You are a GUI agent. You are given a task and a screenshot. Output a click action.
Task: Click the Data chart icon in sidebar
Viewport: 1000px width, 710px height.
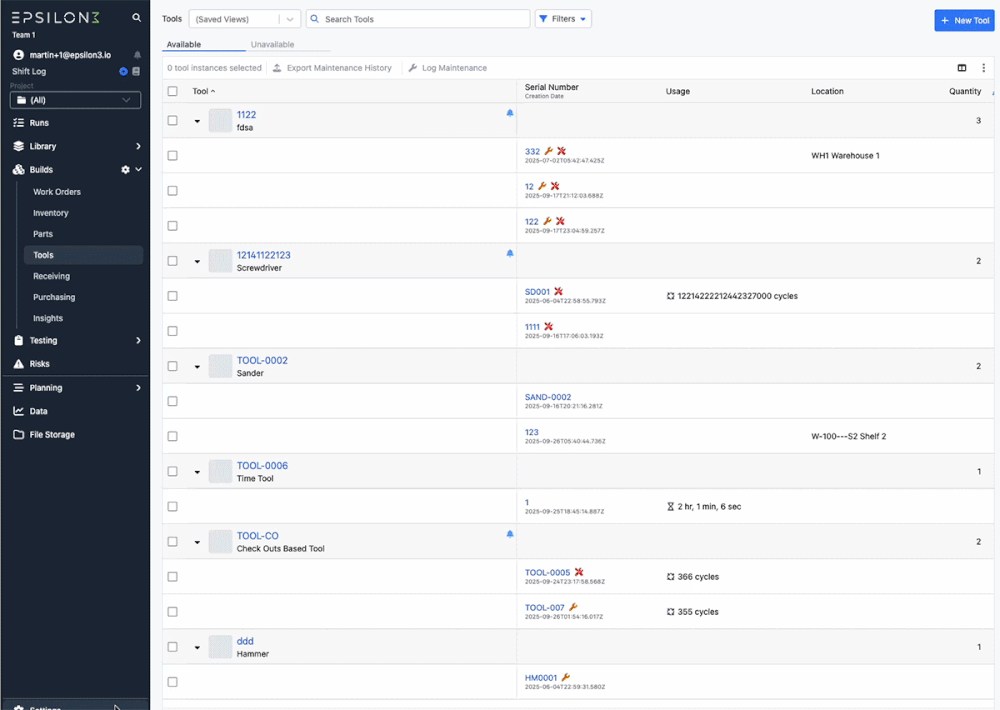point(18,411)
